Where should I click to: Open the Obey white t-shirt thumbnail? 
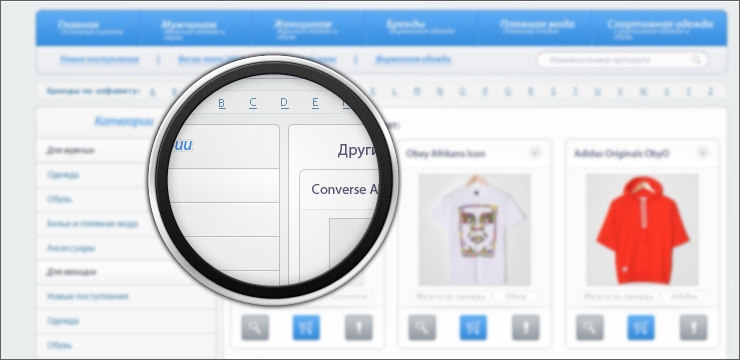tap(474, 229)
